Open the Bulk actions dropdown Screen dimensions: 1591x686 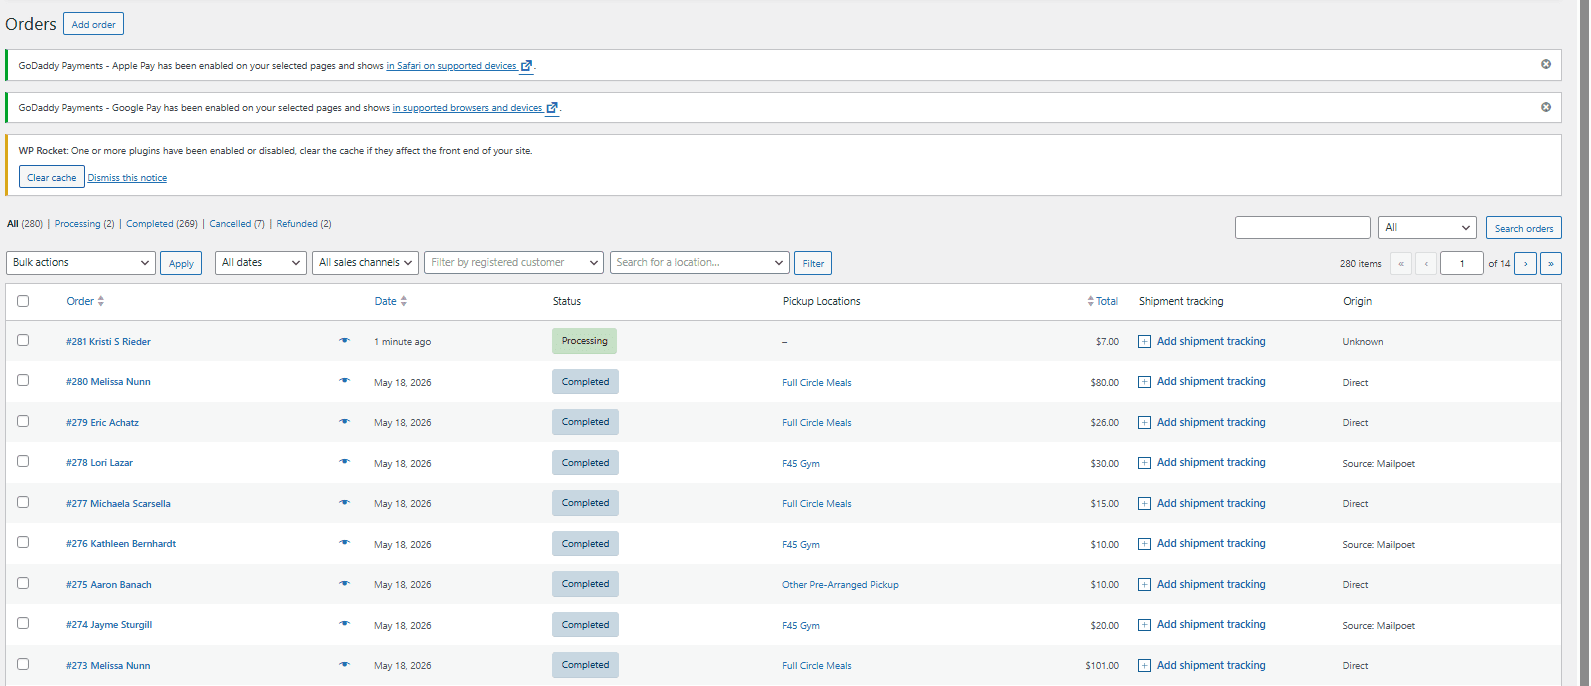[81, 262]
